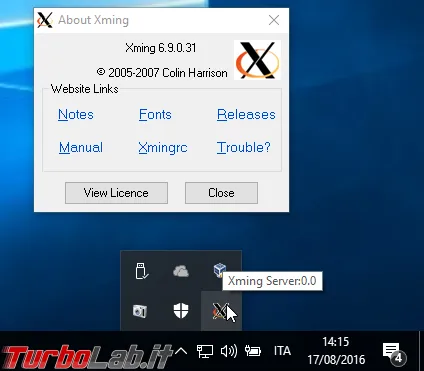This screenshot has height=371, width=424.
Task: Open the Action Center notifications icon
Action: [393, 353]
